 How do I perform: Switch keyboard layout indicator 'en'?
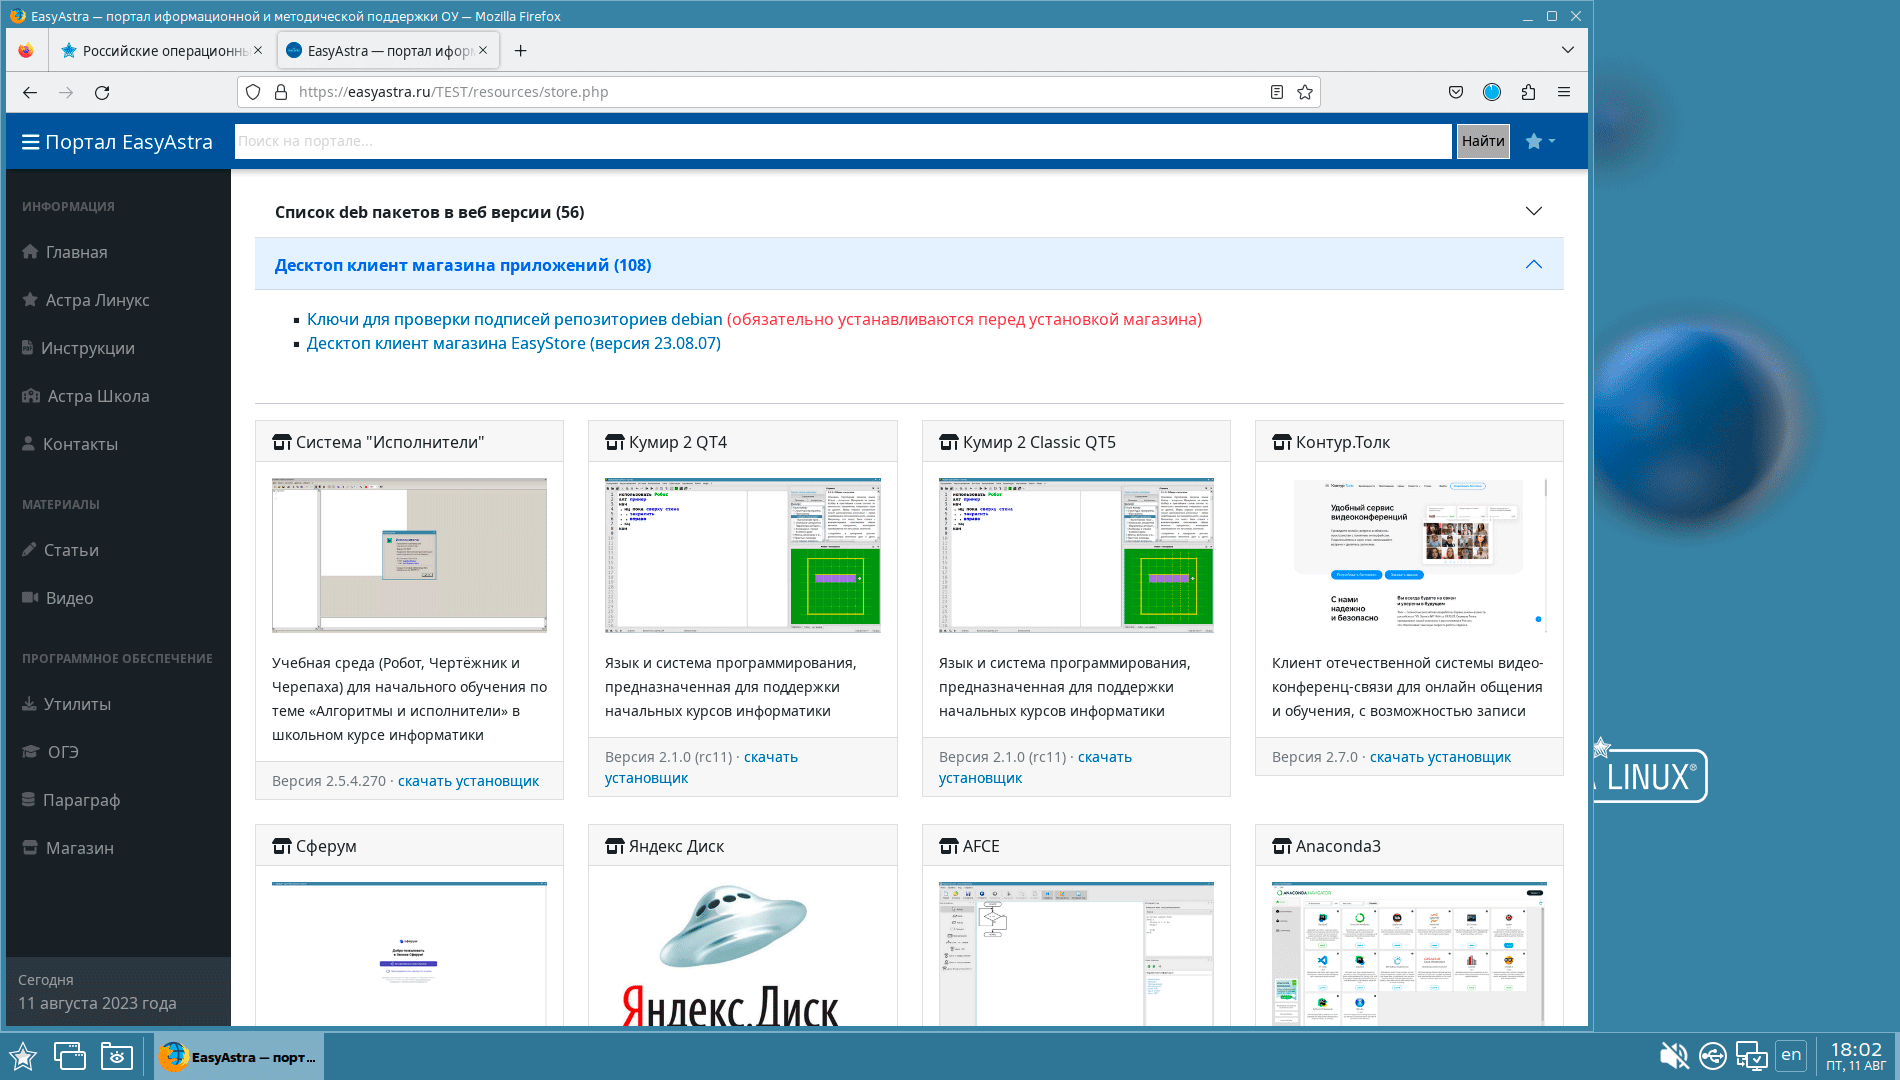pyautogui.click(x=1791, y=1055)
